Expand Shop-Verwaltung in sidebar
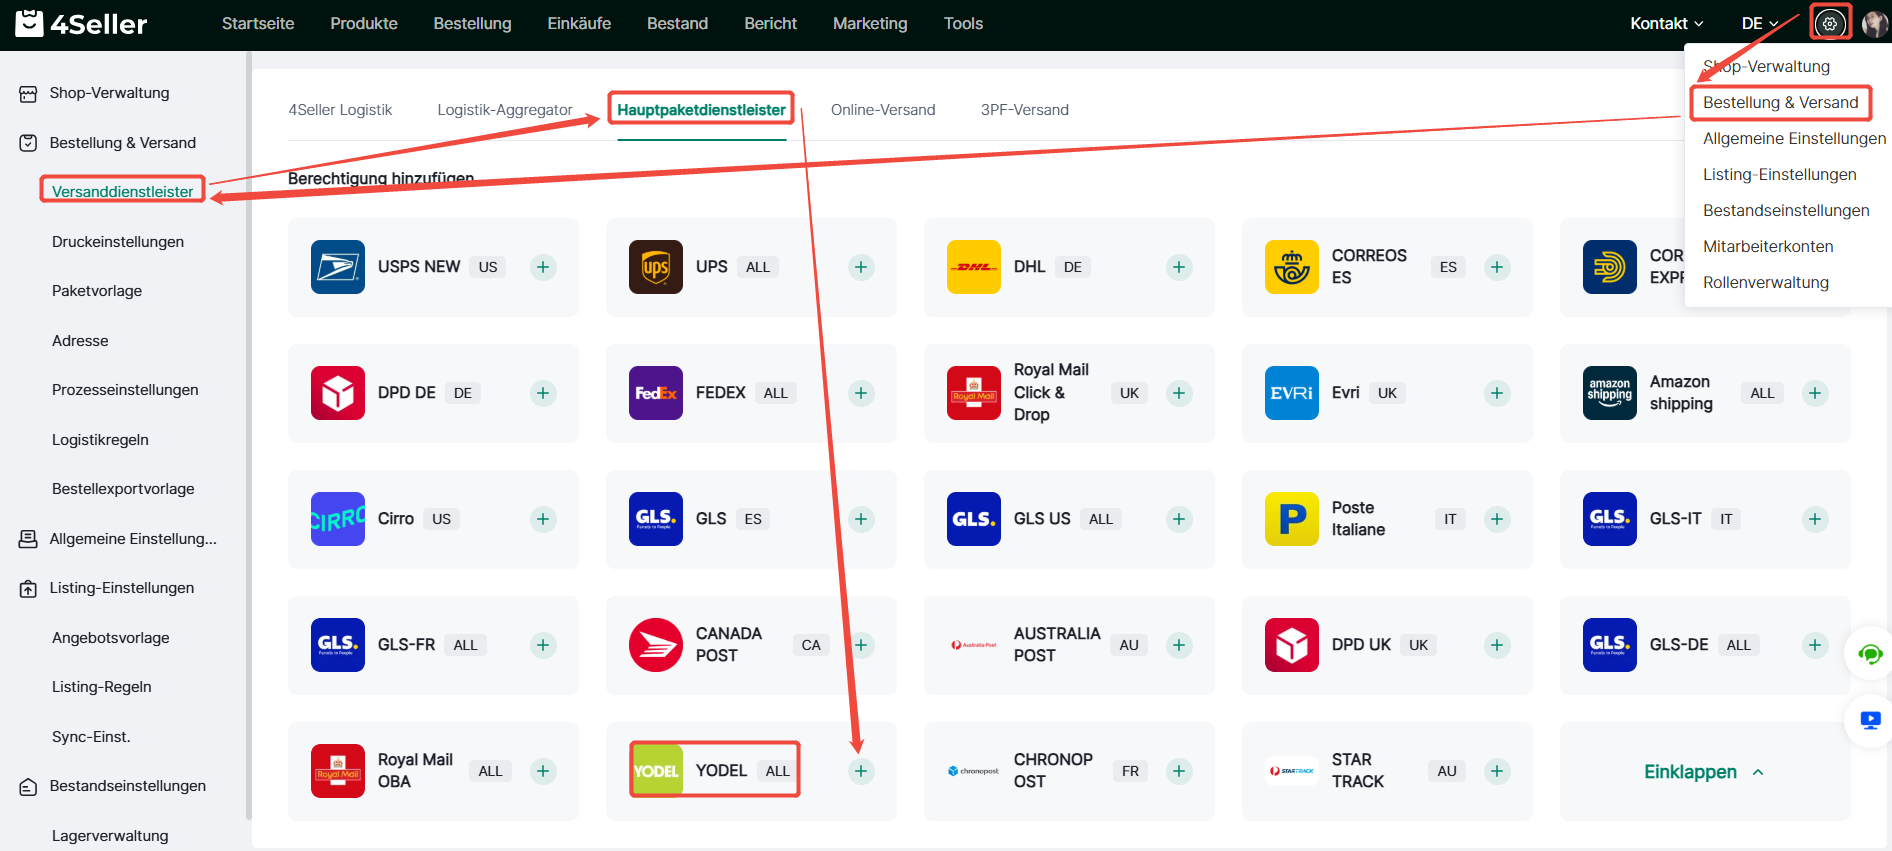The width and height of the screenshot is (1892, 851). [110, 93]
